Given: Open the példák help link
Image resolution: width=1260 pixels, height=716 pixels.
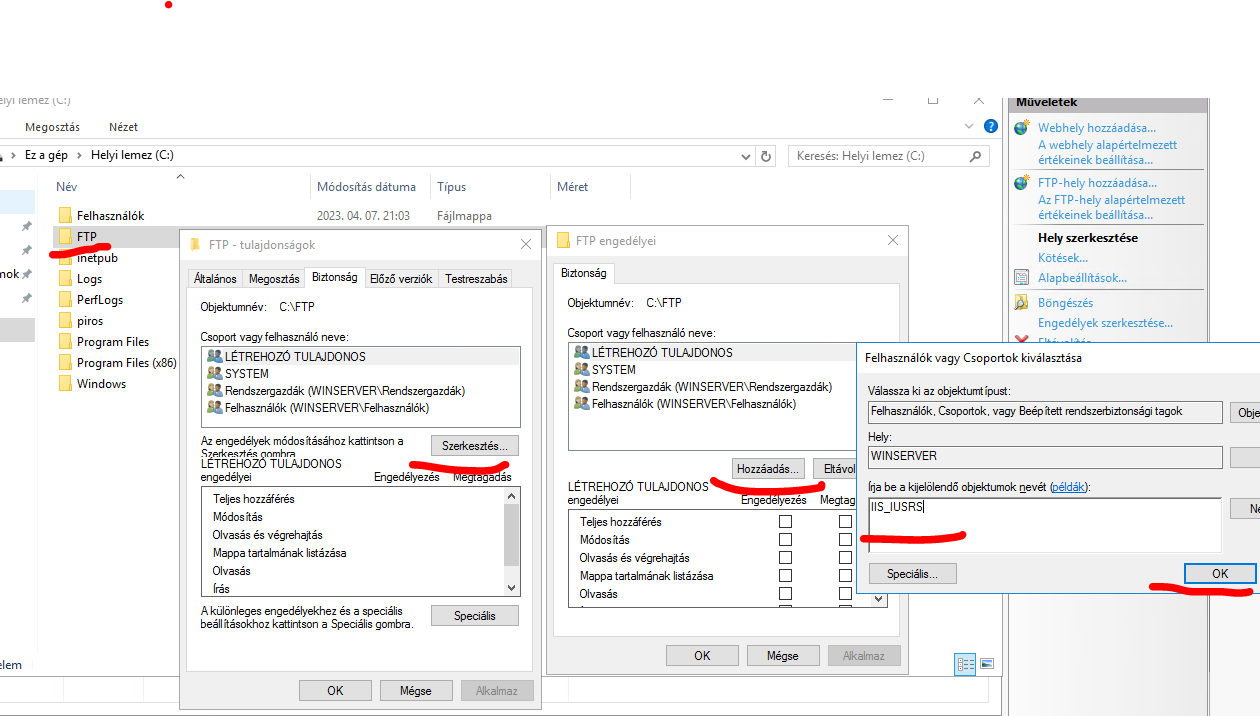Looking at the screenshot, I should coord(1067,486).
